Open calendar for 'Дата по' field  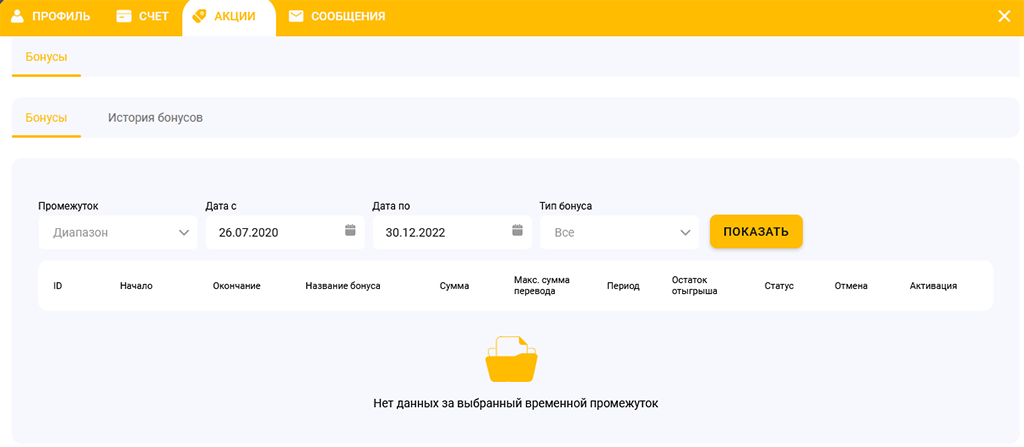coord(517,231)
